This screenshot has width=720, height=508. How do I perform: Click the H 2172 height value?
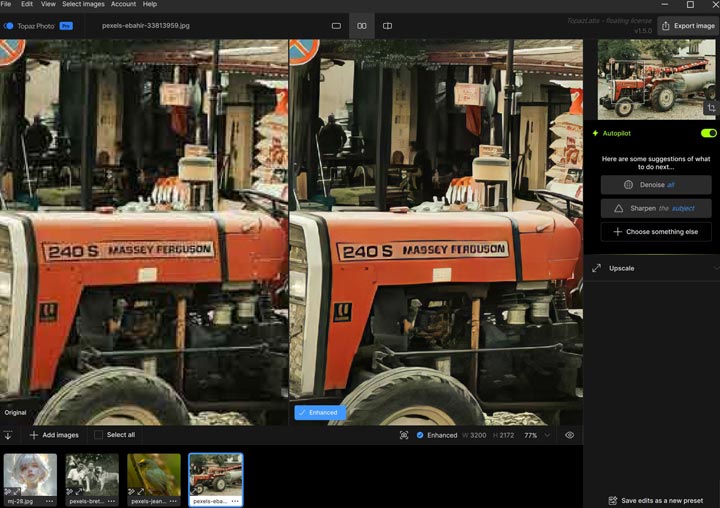point(503,435)
